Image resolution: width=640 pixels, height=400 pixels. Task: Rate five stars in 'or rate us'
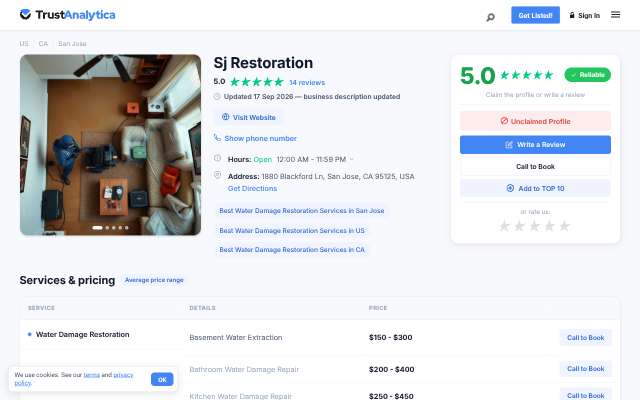[x=564, y=226]
